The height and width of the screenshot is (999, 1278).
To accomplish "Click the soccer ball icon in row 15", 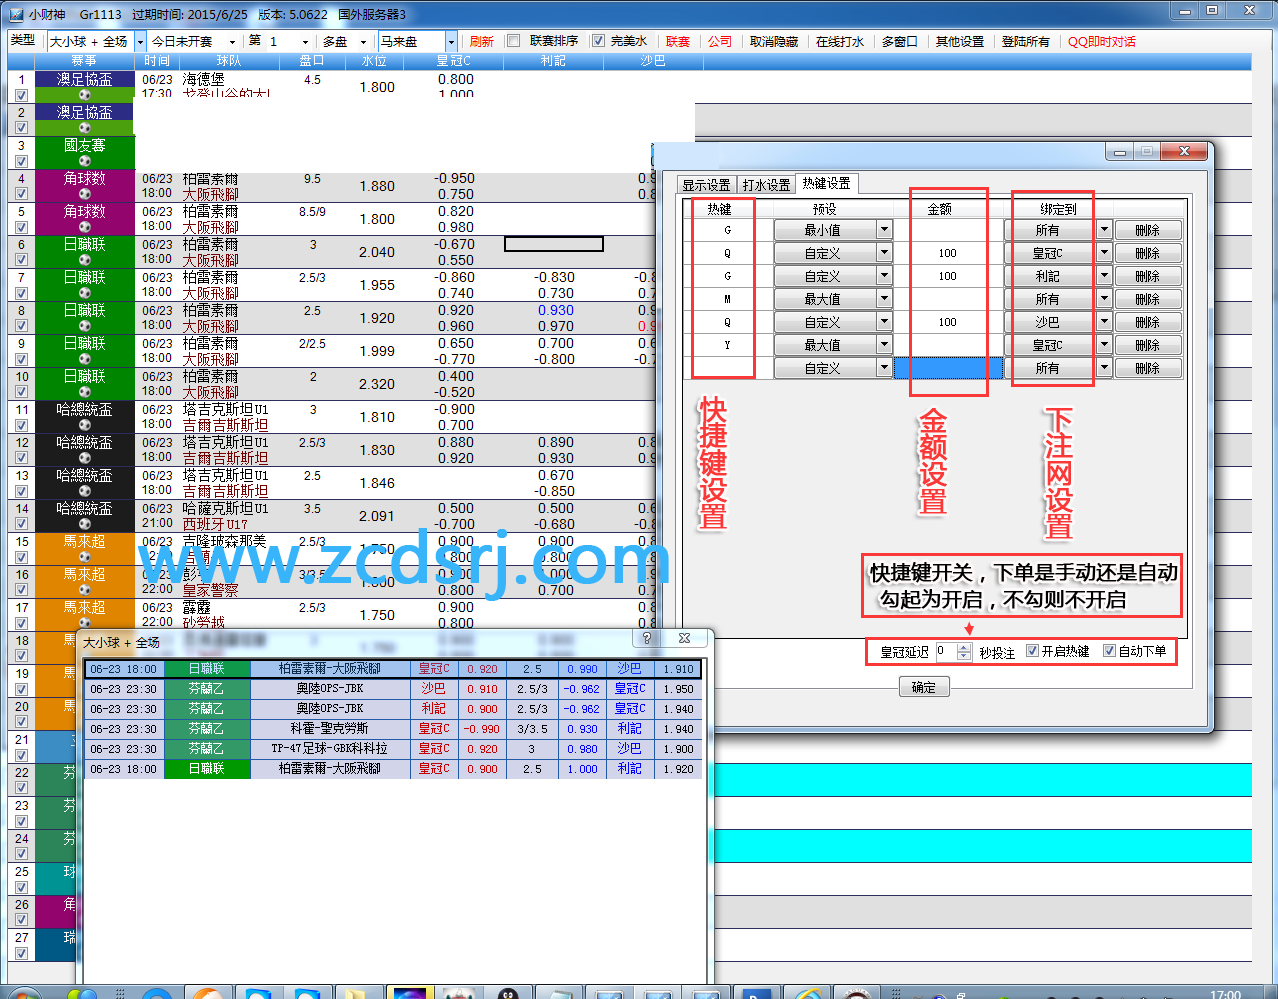I will (85, 557).
